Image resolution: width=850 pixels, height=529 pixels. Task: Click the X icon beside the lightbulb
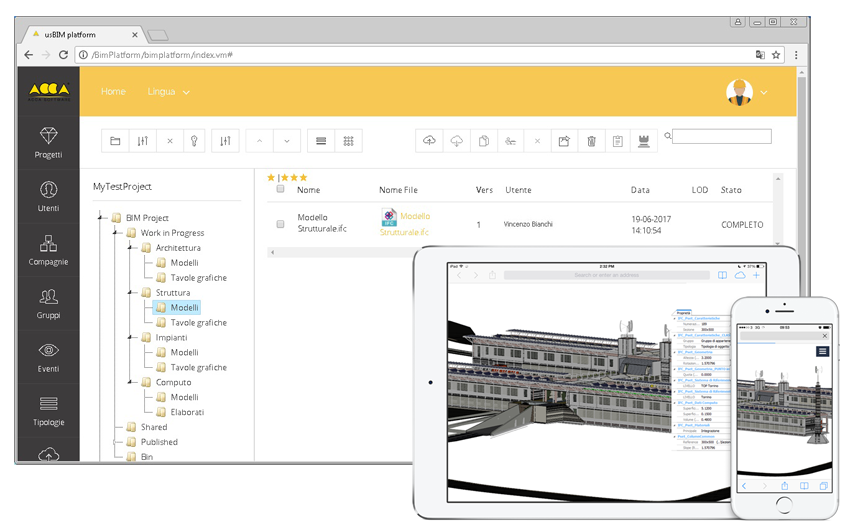[x=170, y=141]
